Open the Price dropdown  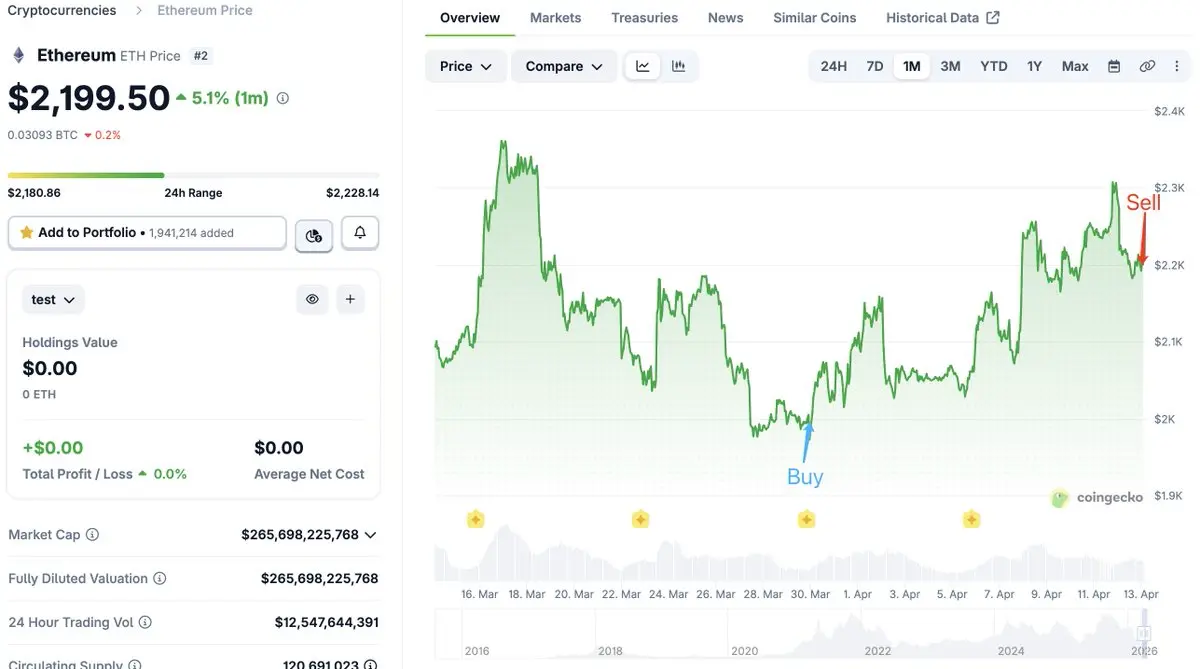(466, 66)
